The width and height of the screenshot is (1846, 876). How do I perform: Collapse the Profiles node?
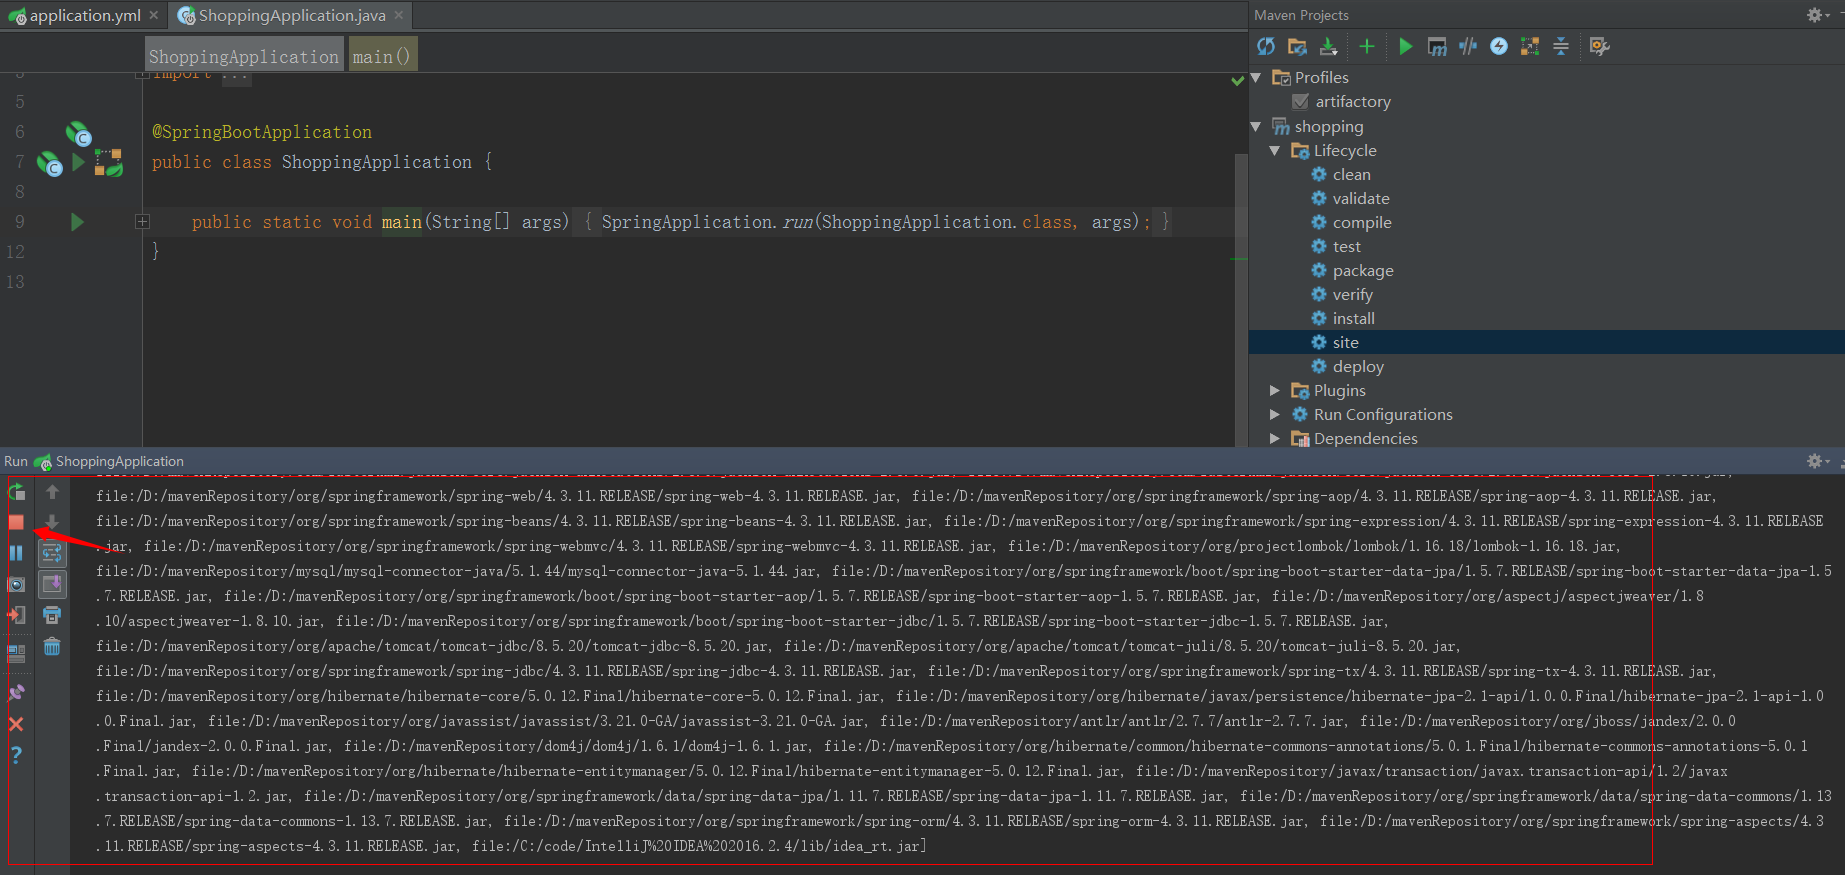pos(1256,78)
